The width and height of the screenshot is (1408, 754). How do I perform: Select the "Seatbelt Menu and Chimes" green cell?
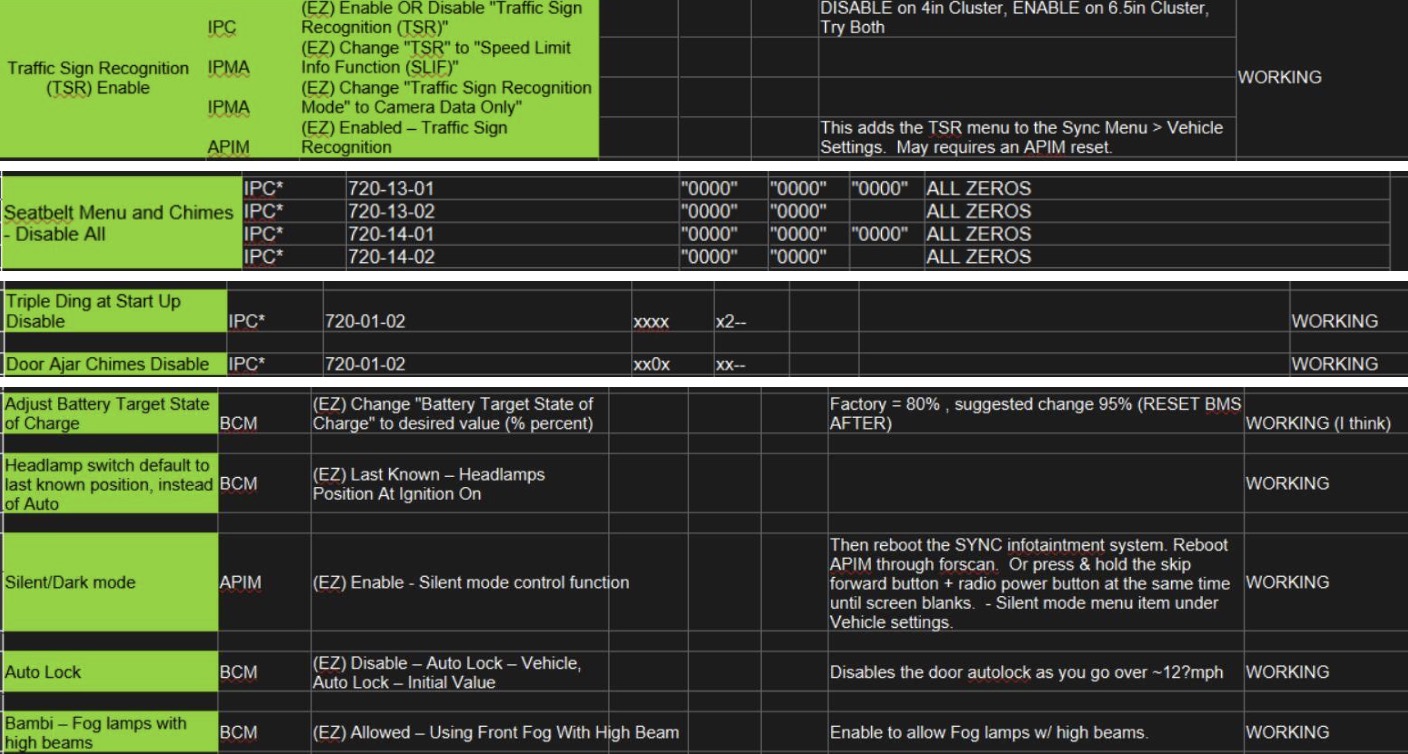(x=119, y=223)
